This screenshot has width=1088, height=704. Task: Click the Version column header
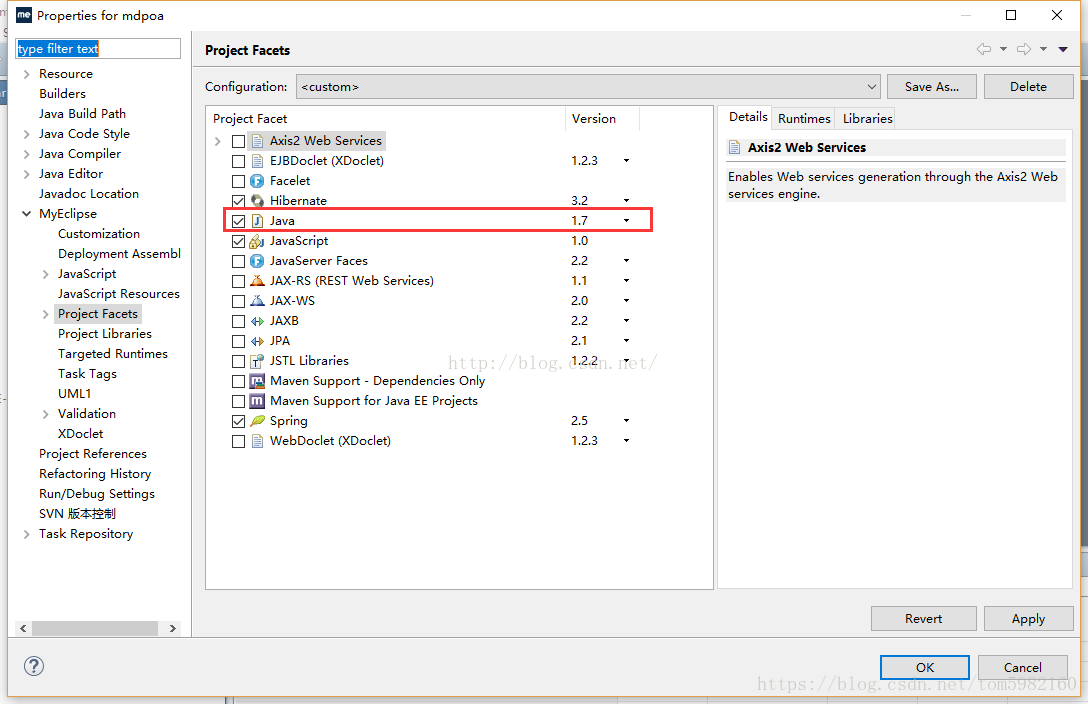tap(602, 119)
